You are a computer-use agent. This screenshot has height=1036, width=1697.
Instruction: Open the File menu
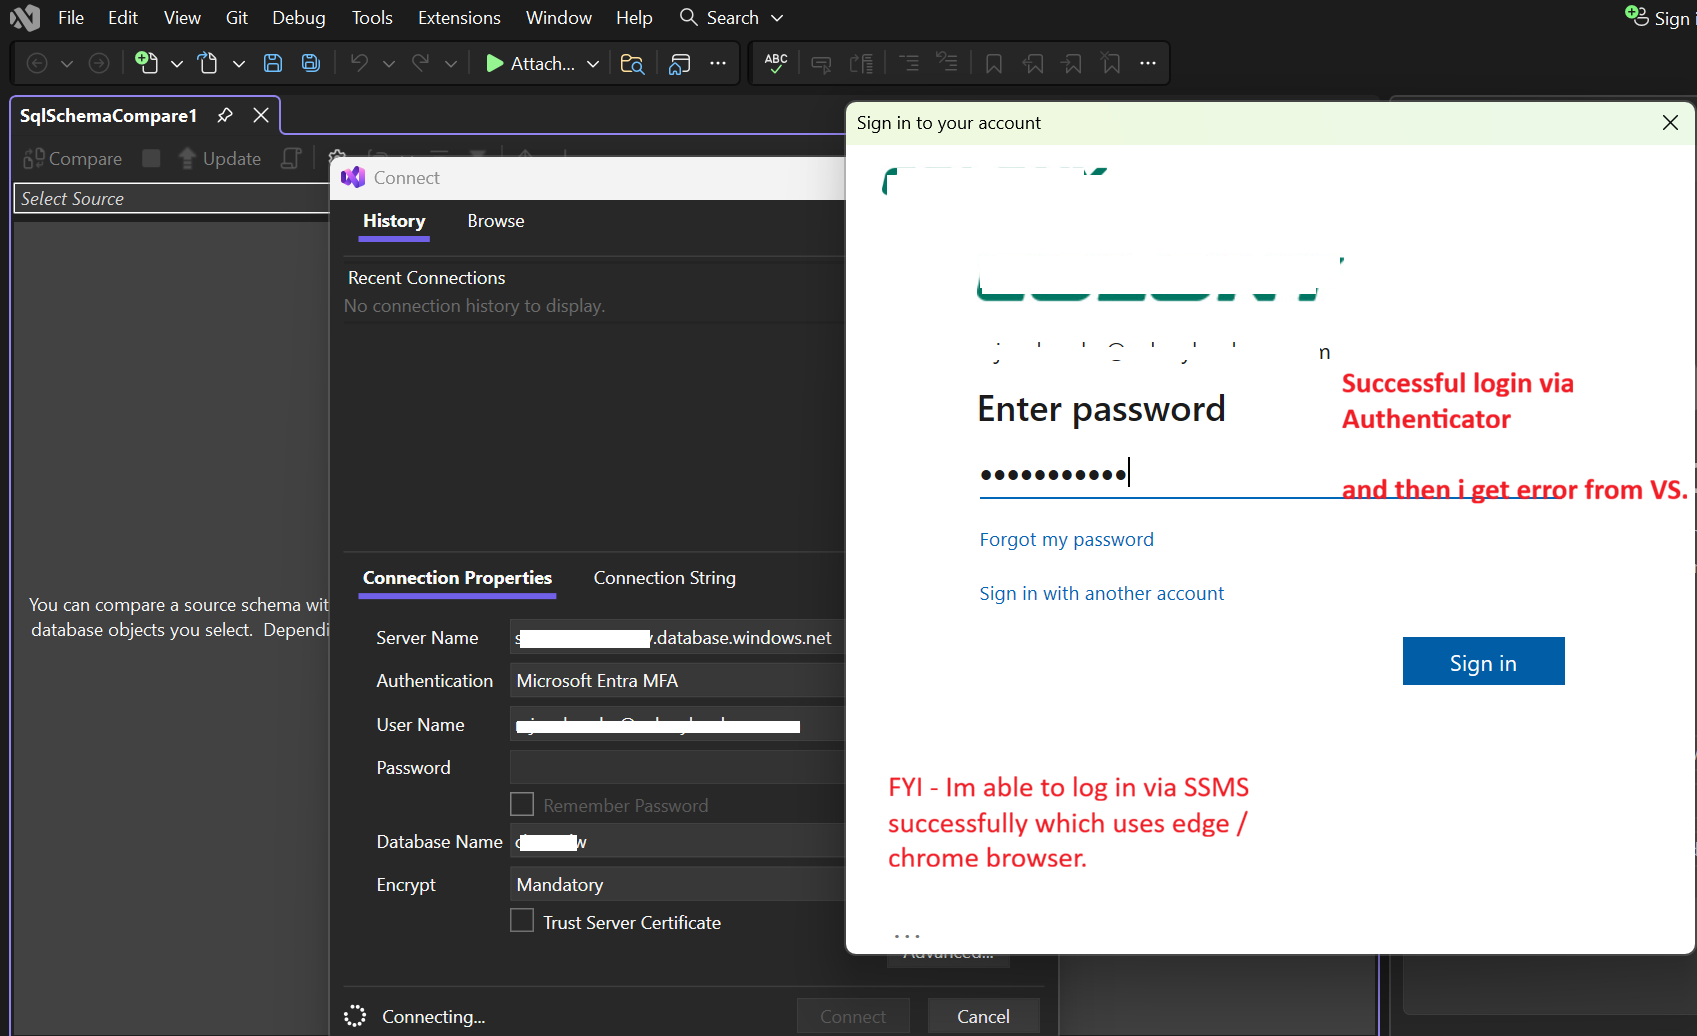coord(71,17)
